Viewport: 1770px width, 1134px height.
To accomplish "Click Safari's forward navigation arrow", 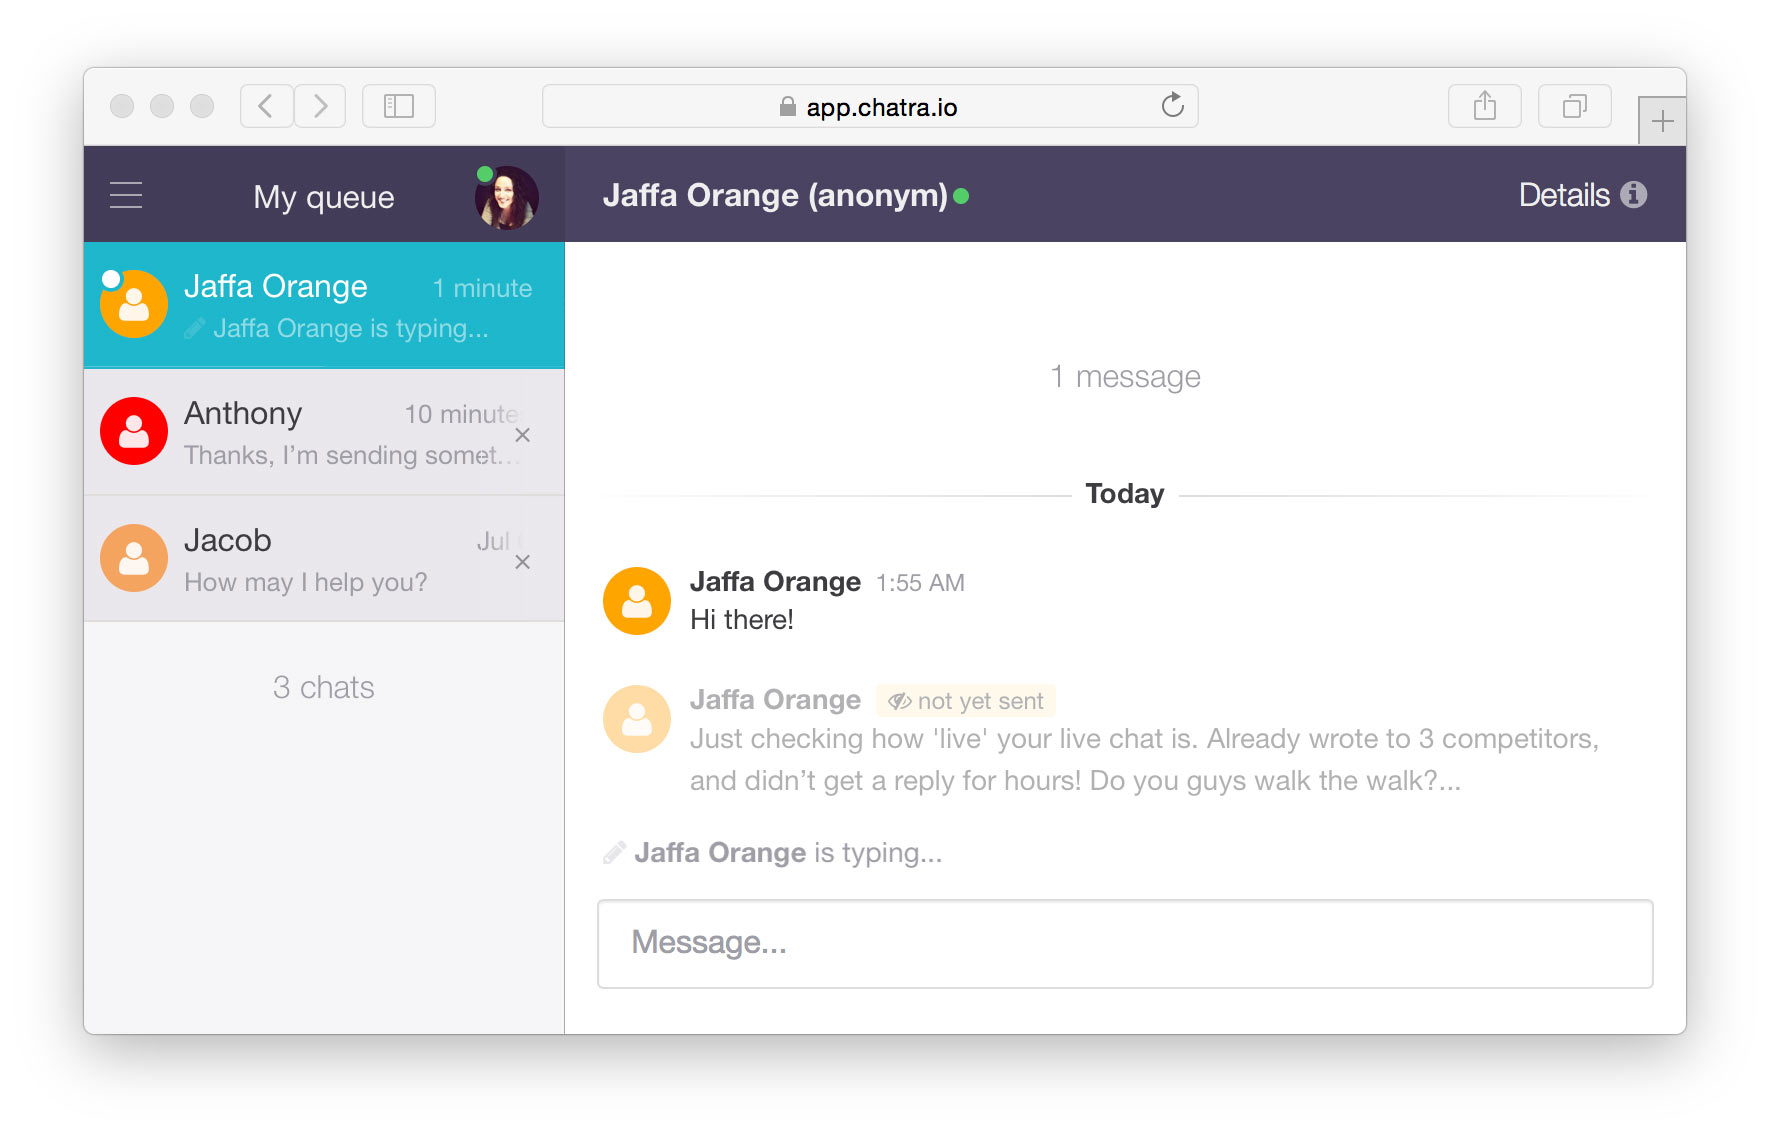I will 320,106.
